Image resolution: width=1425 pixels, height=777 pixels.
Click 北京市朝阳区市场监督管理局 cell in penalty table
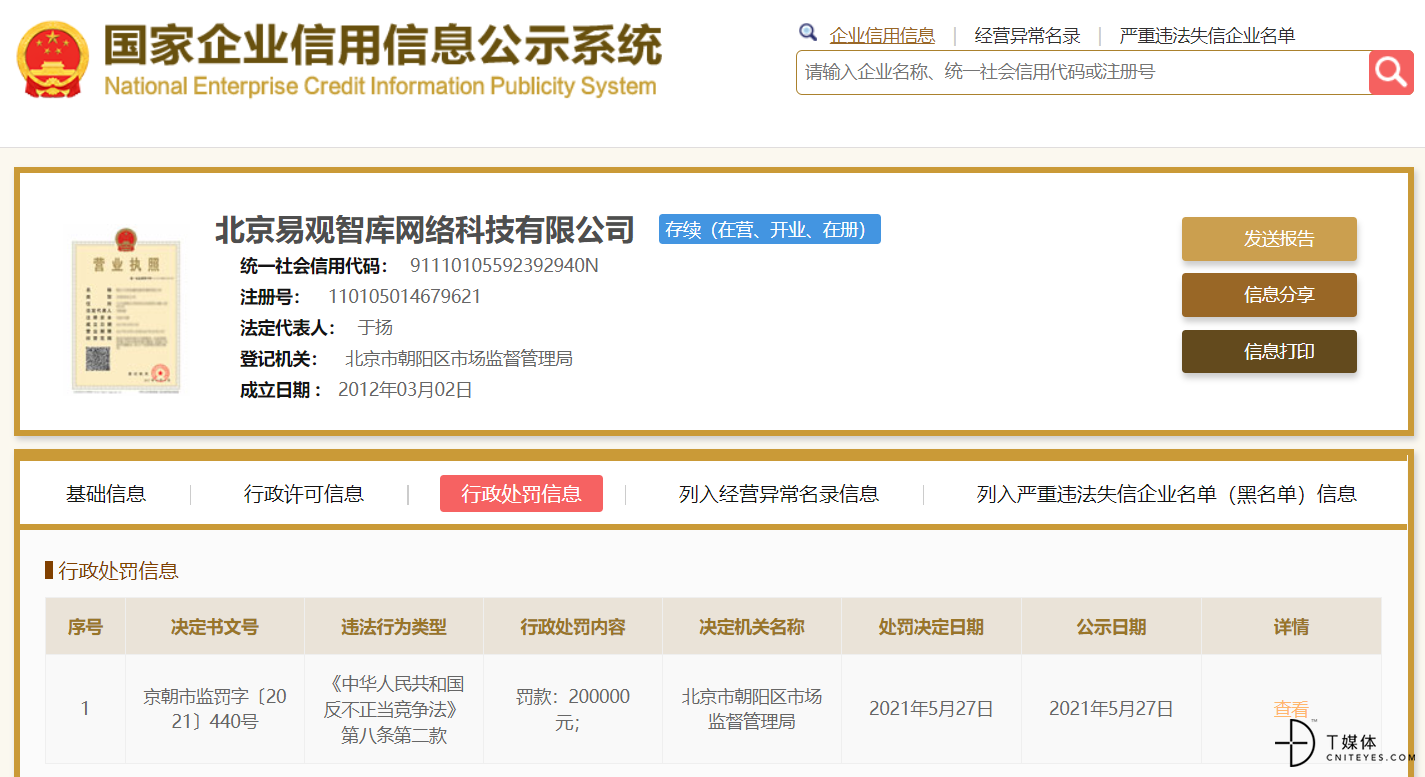(x=752, y=709)
